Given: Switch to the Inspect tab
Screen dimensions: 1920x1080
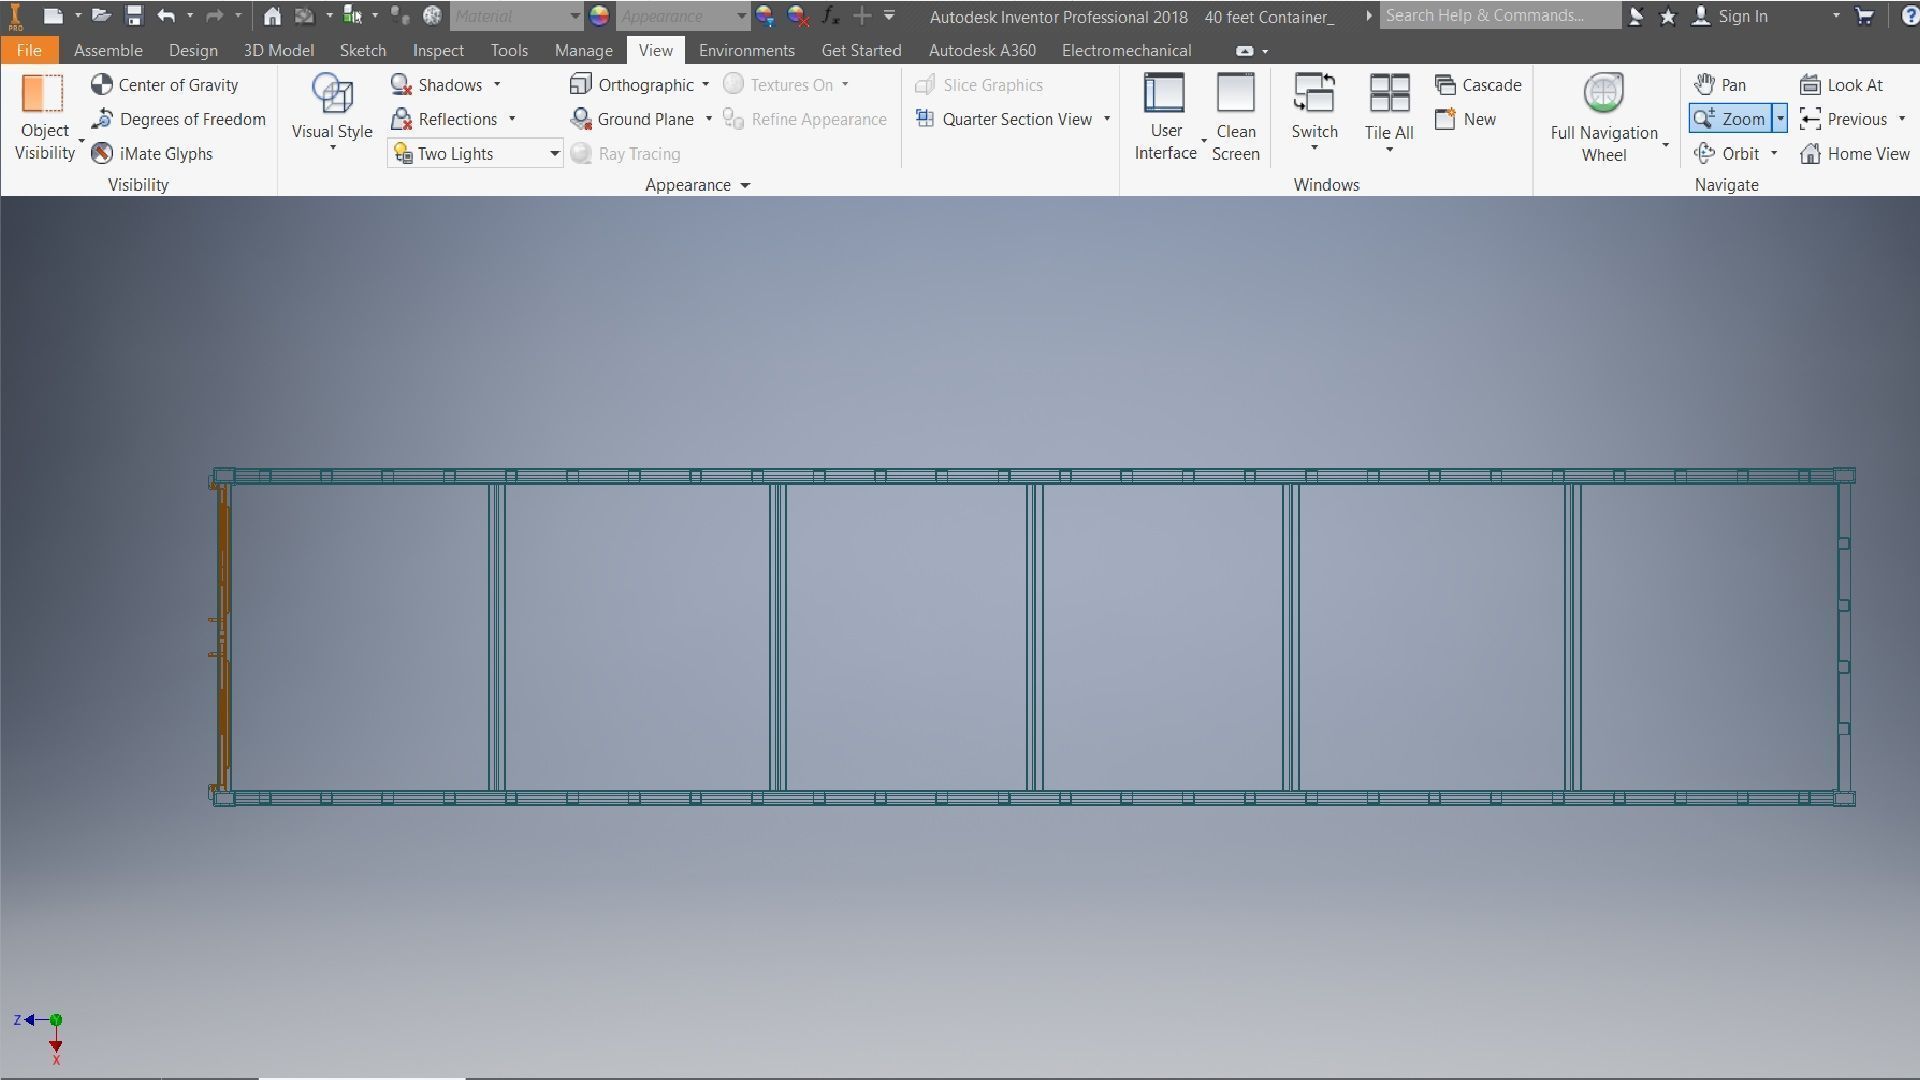Looking at the screenshot, I should click(438, 50).
